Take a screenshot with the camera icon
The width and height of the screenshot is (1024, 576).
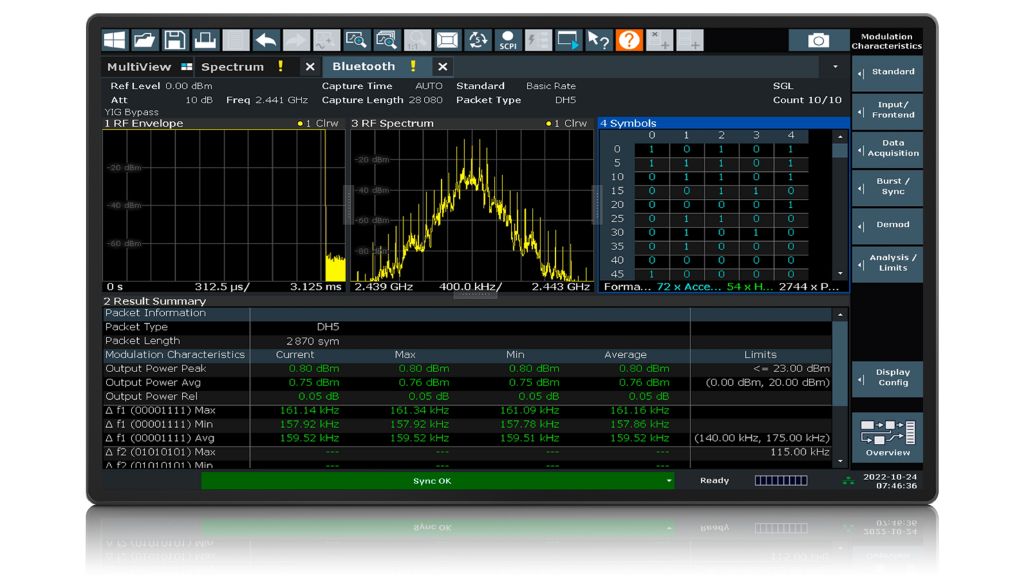(x=818, y=40)
